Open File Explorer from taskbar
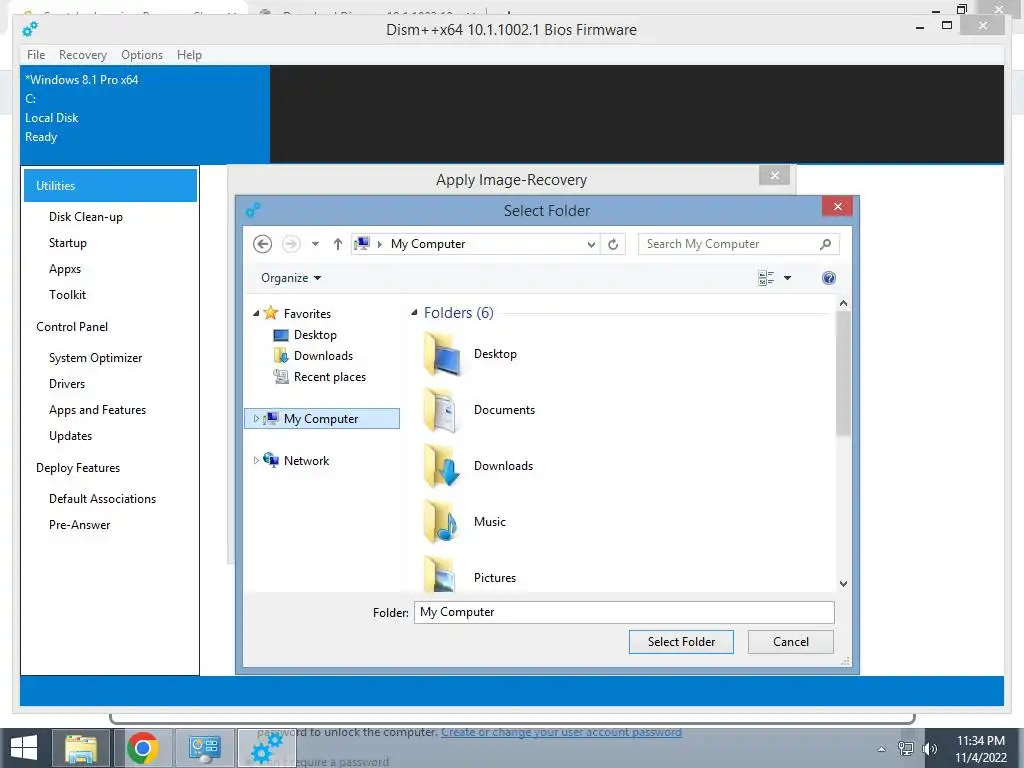This screenshot has width=1024, height=768. 81,748
